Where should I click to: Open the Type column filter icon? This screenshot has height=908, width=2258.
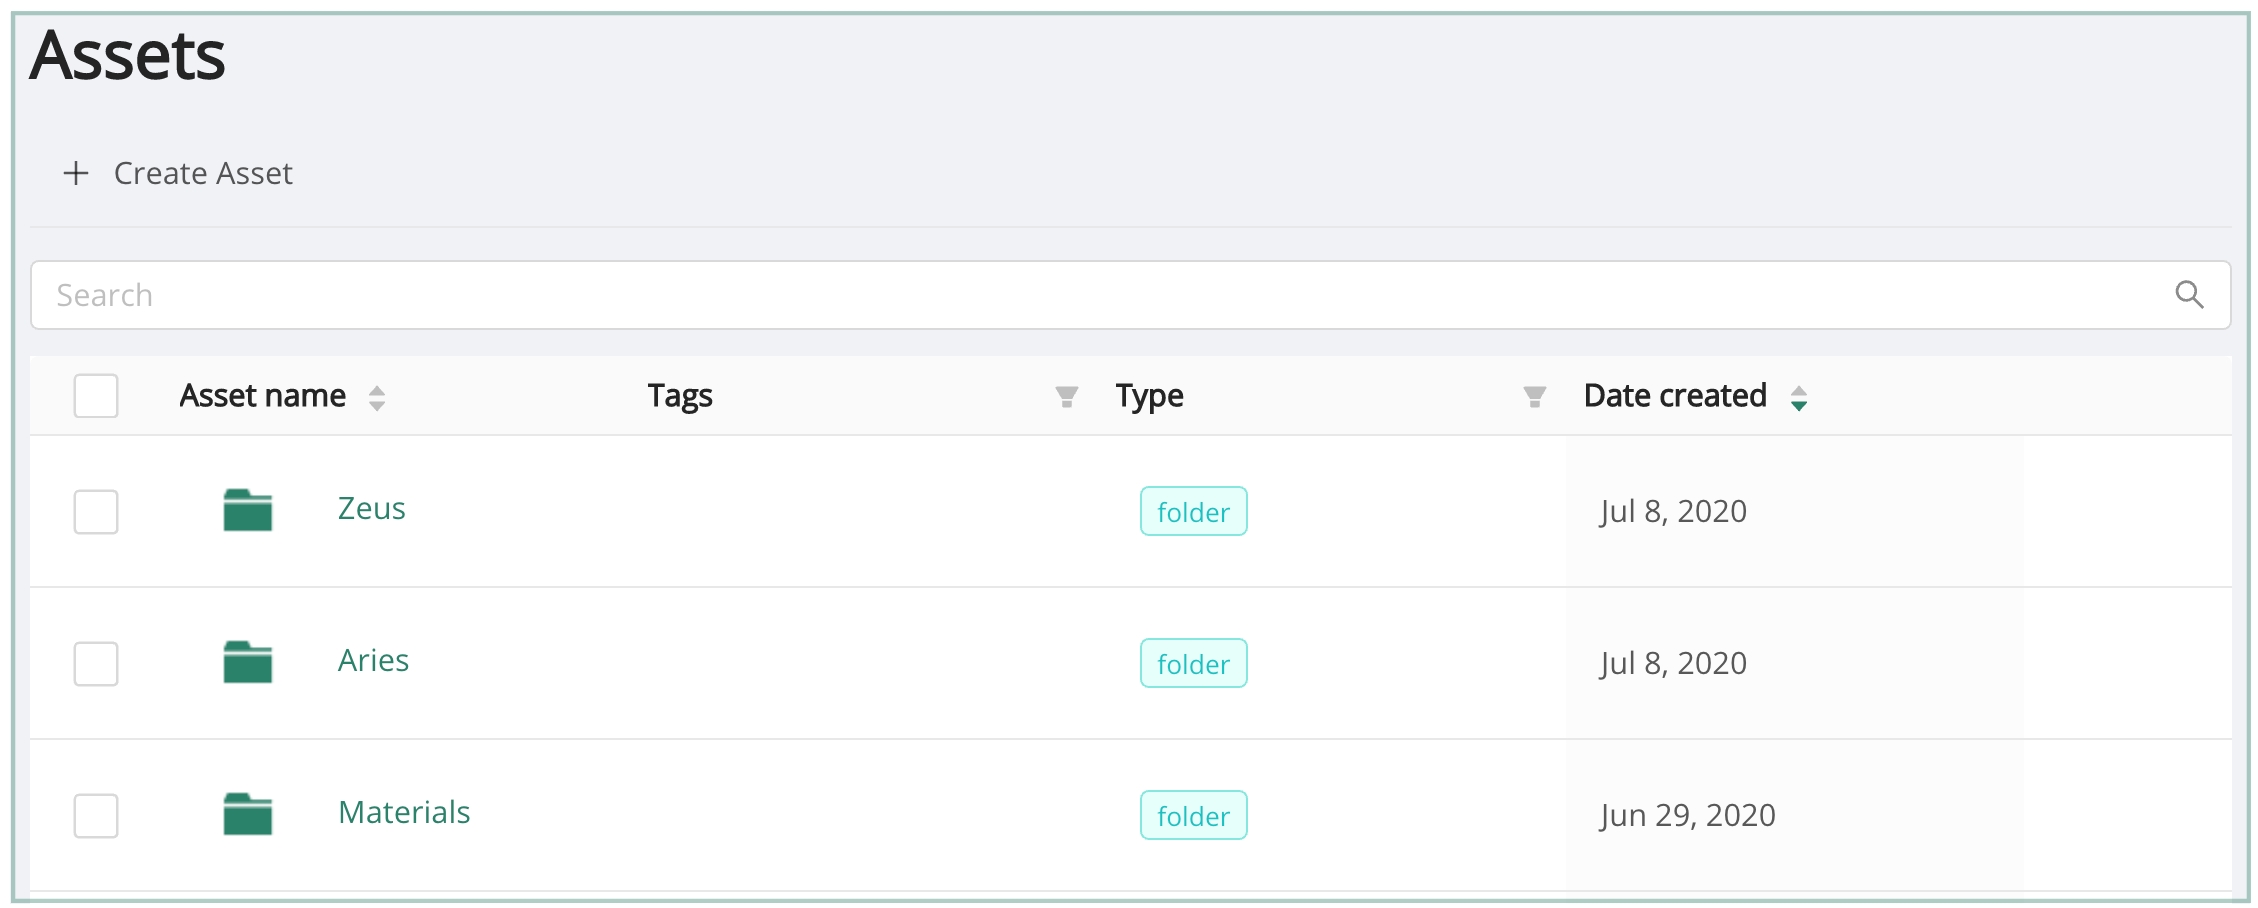(x=1534, y=397)
